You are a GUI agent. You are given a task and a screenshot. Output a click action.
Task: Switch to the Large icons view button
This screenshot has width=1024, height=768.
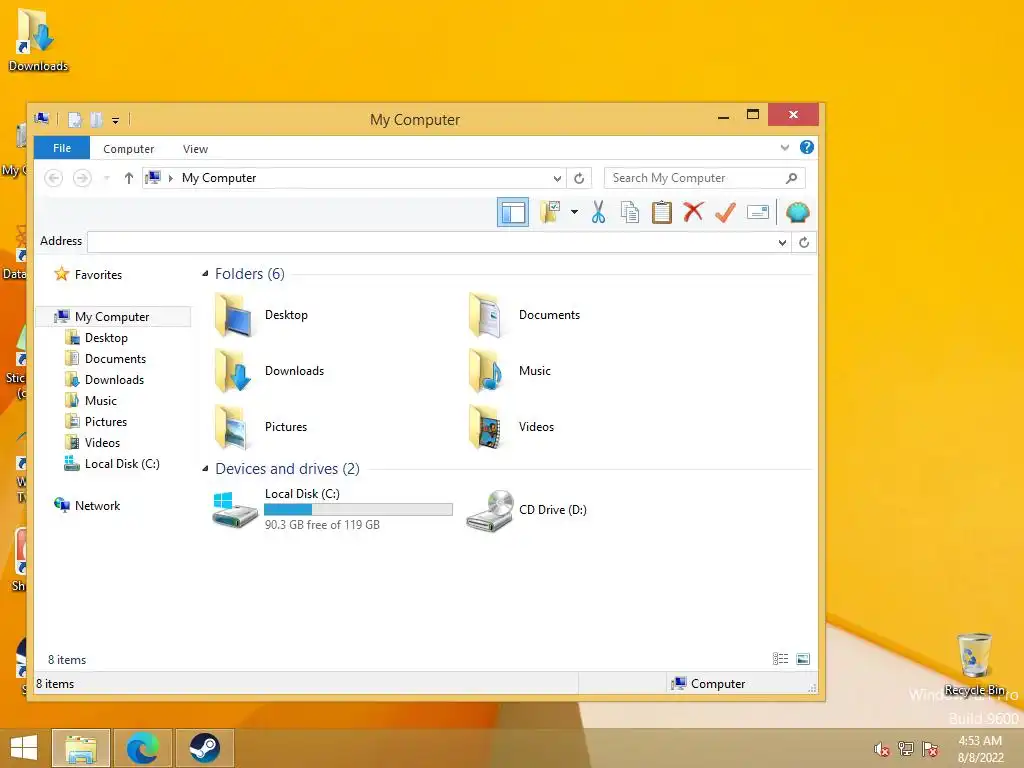(803, 659)
